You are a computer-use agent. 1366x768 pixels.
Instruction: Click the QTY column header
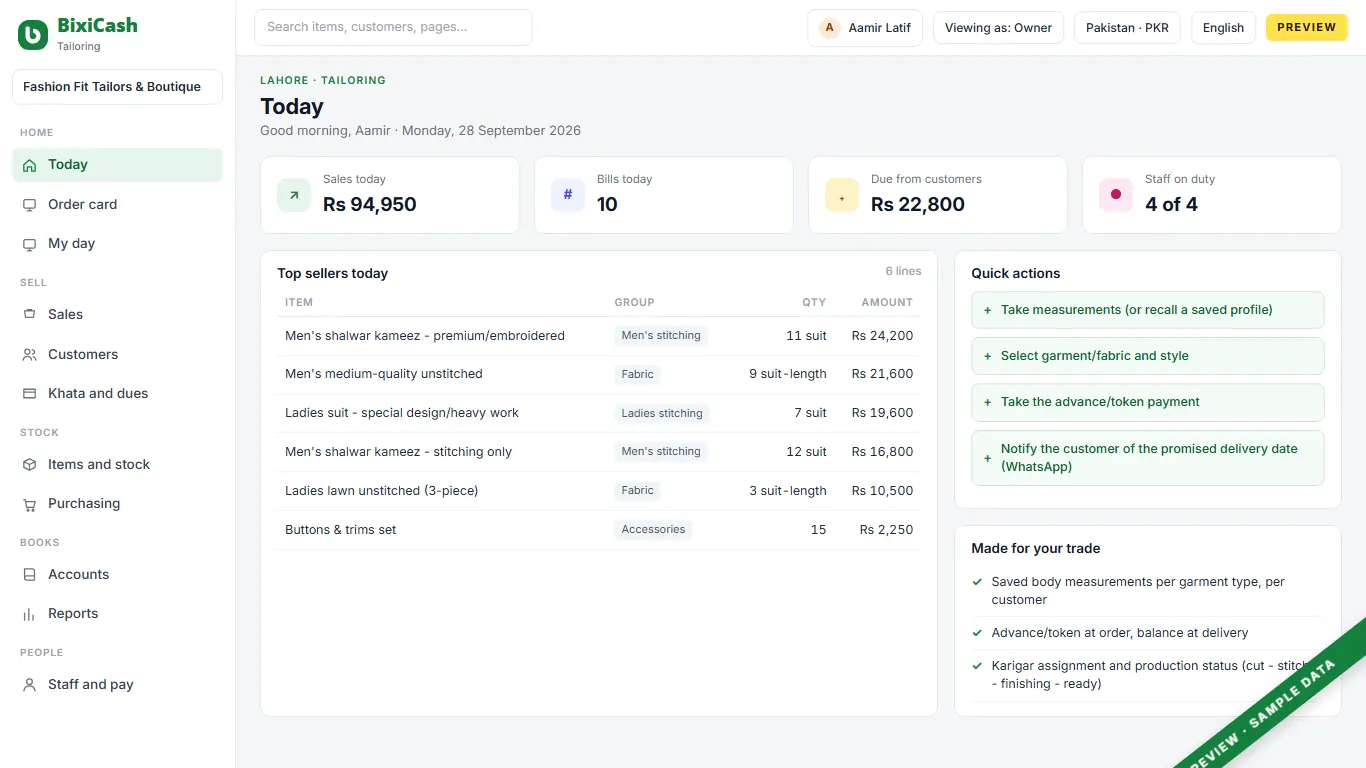click(814, 302)
